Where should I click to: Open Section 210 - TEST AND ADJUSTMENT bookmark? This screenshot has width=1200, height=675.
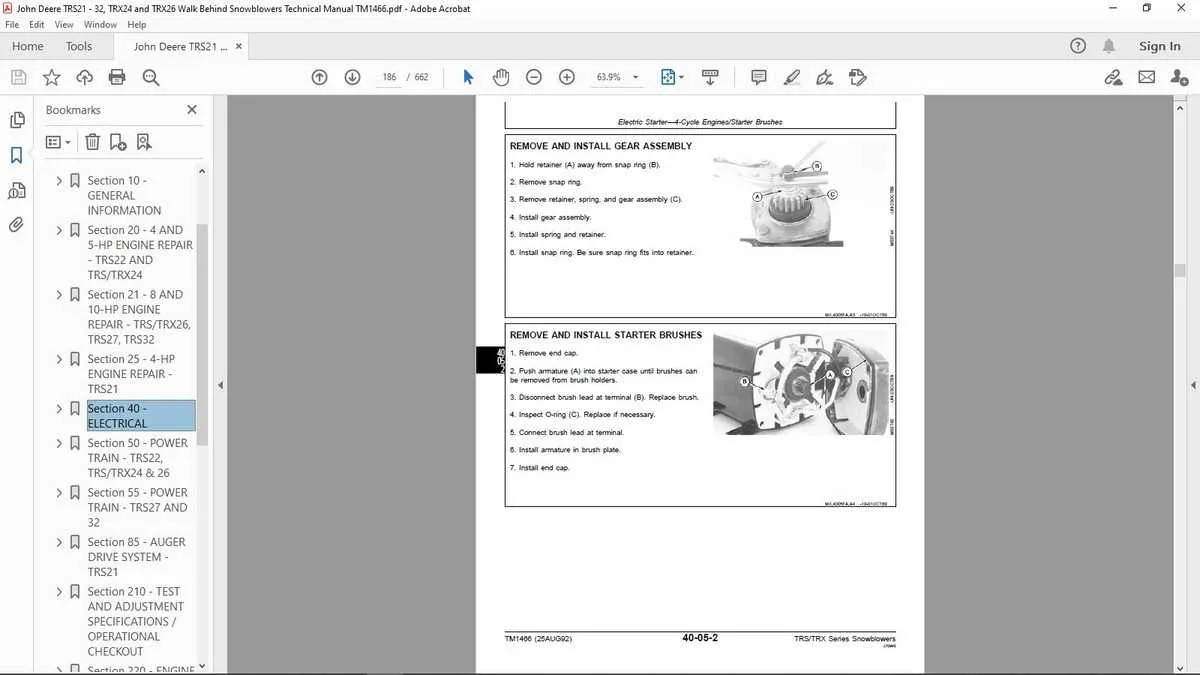136,621
